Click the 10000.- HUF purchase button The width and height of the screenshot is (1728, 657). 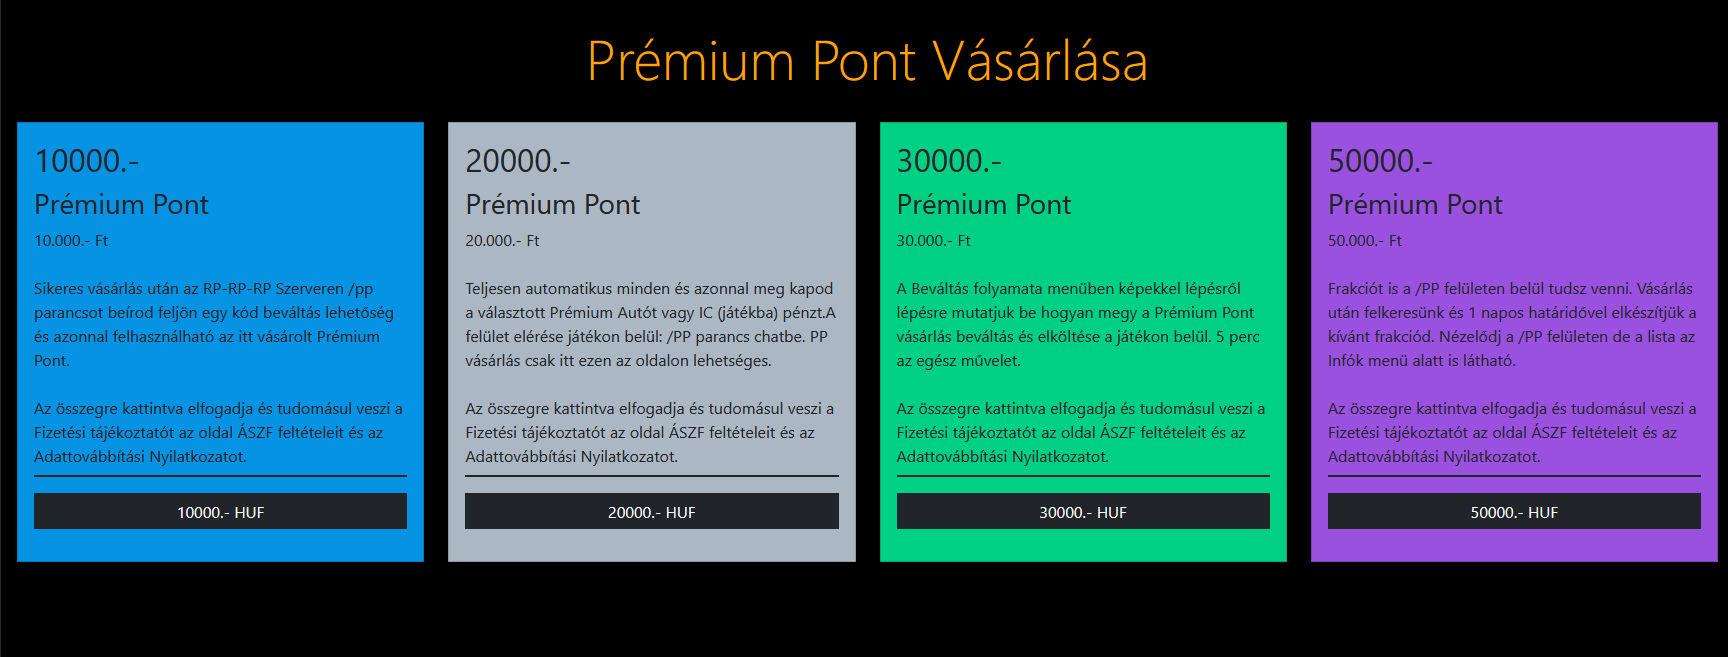[220, 511]
